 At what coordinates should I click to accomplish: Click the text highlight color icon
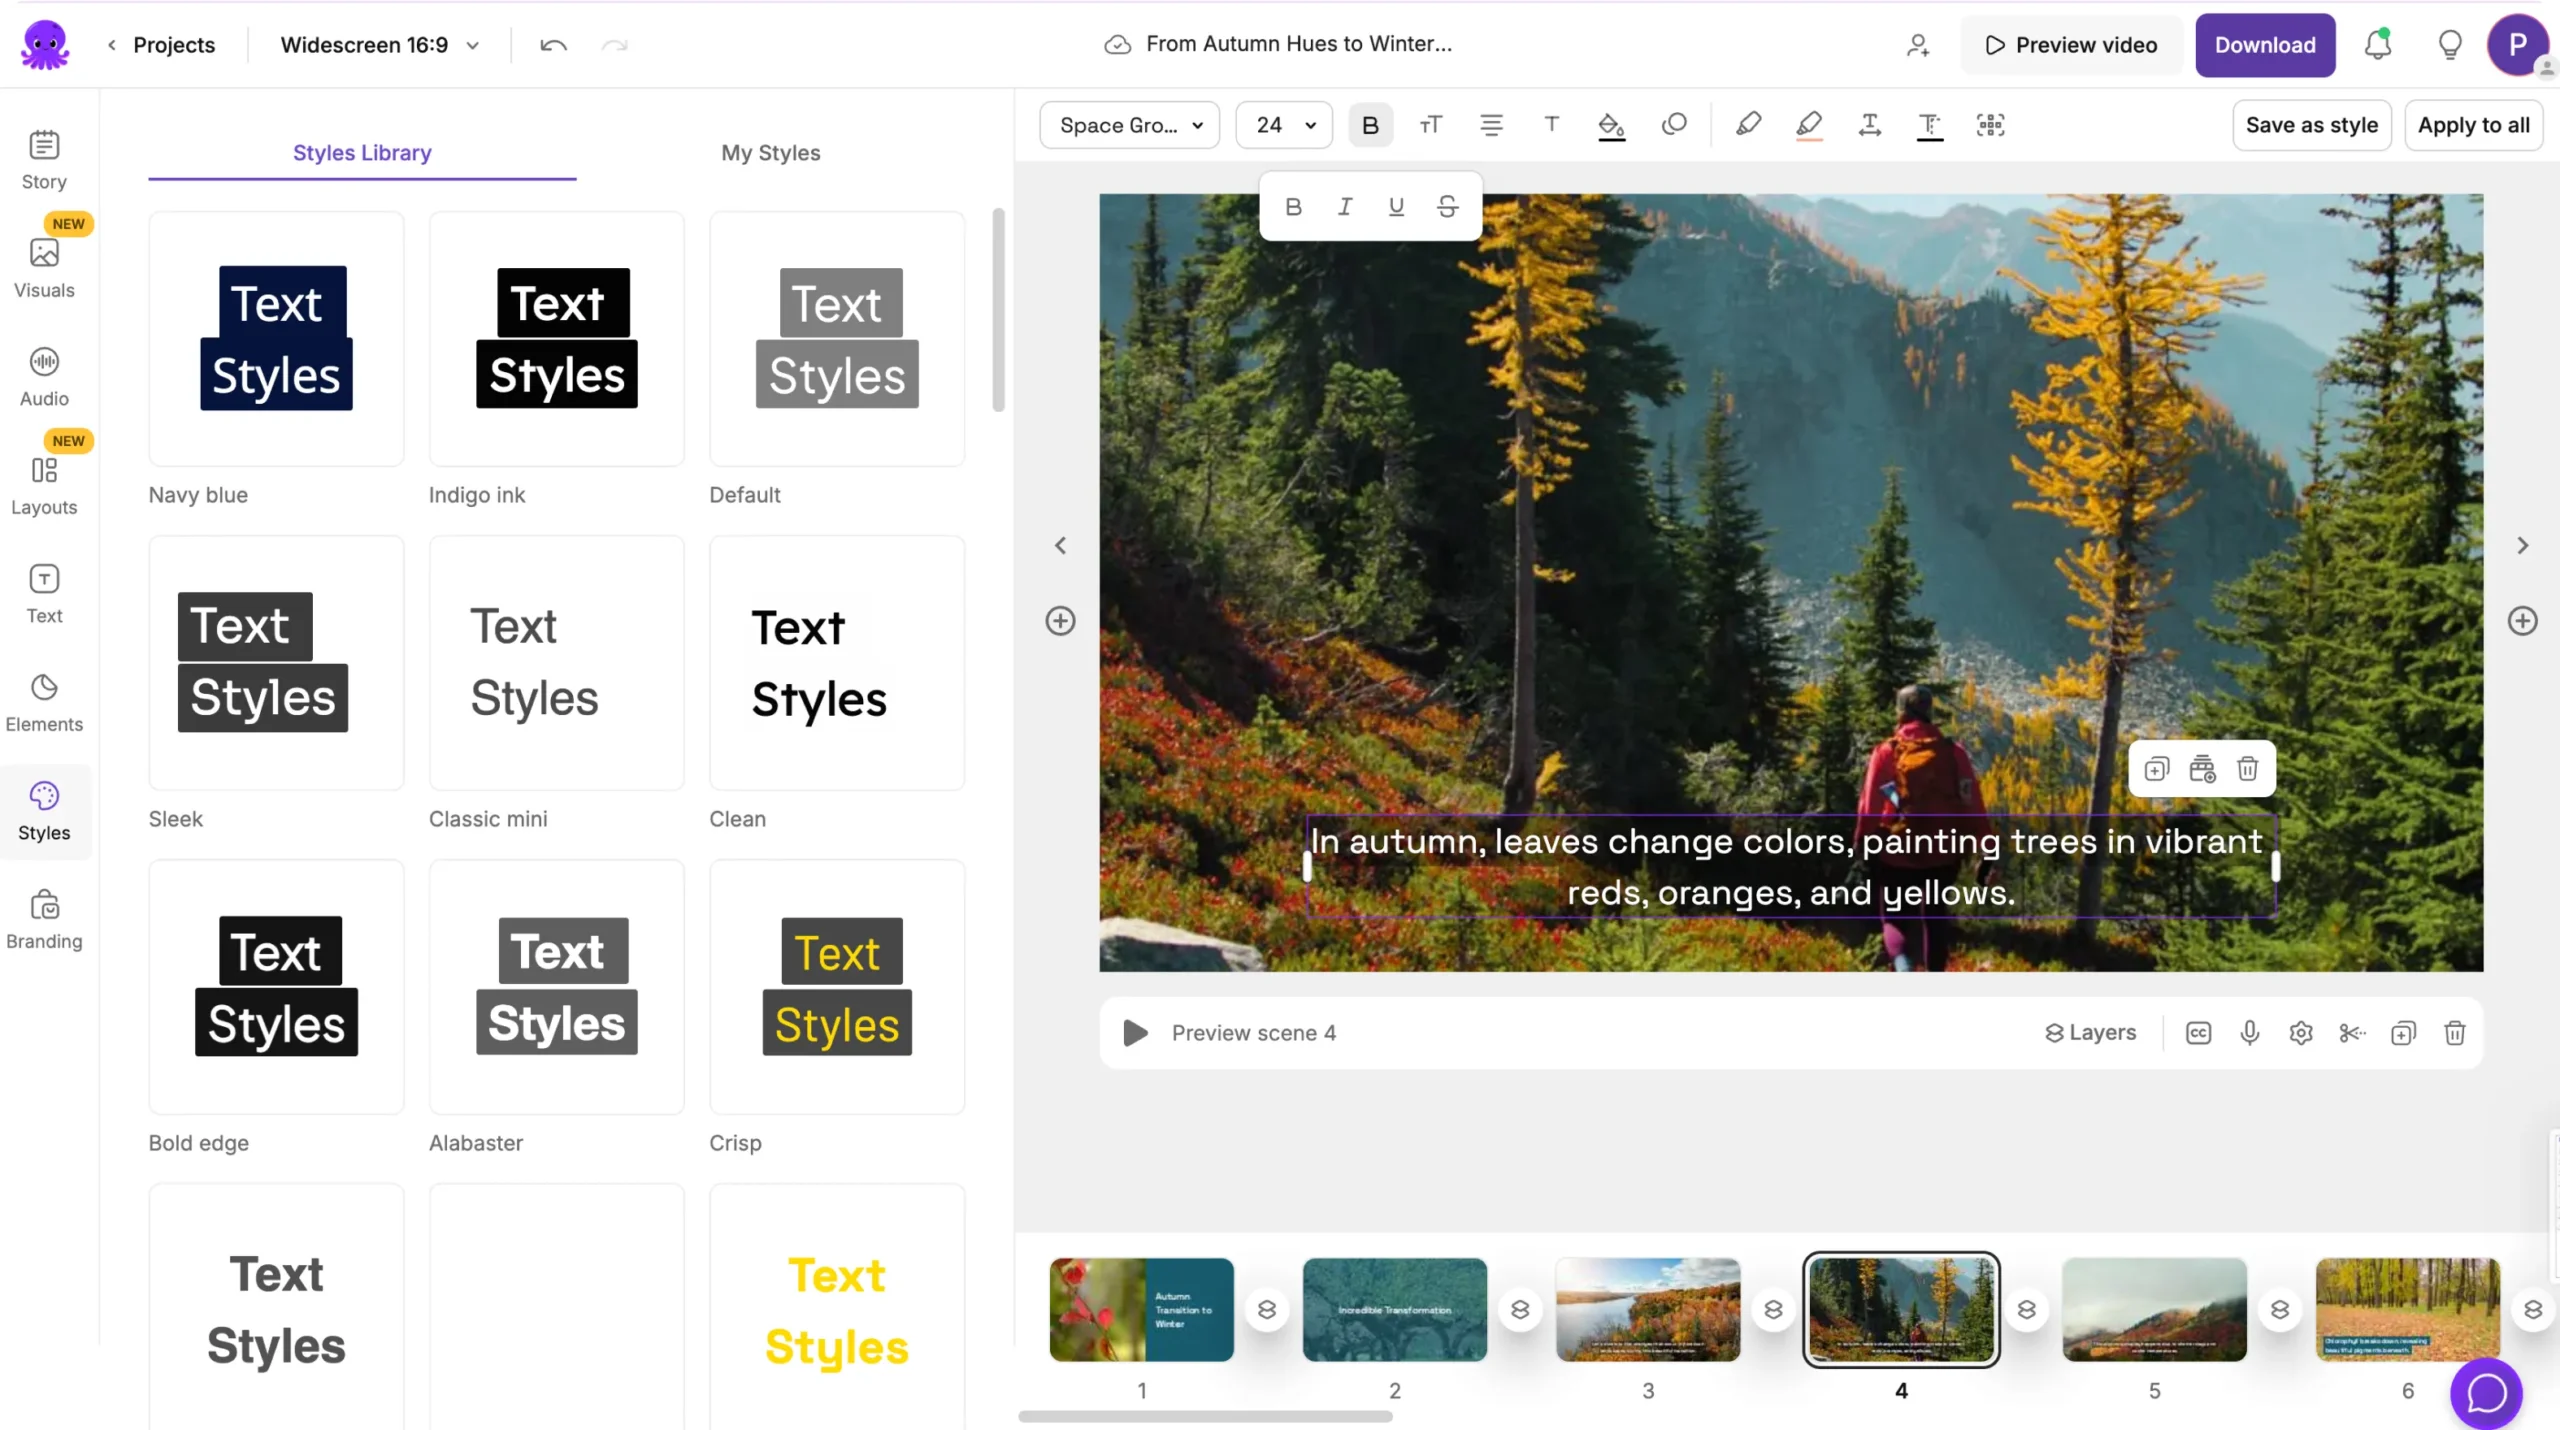pyautogui.click(x=1809, y=125)
